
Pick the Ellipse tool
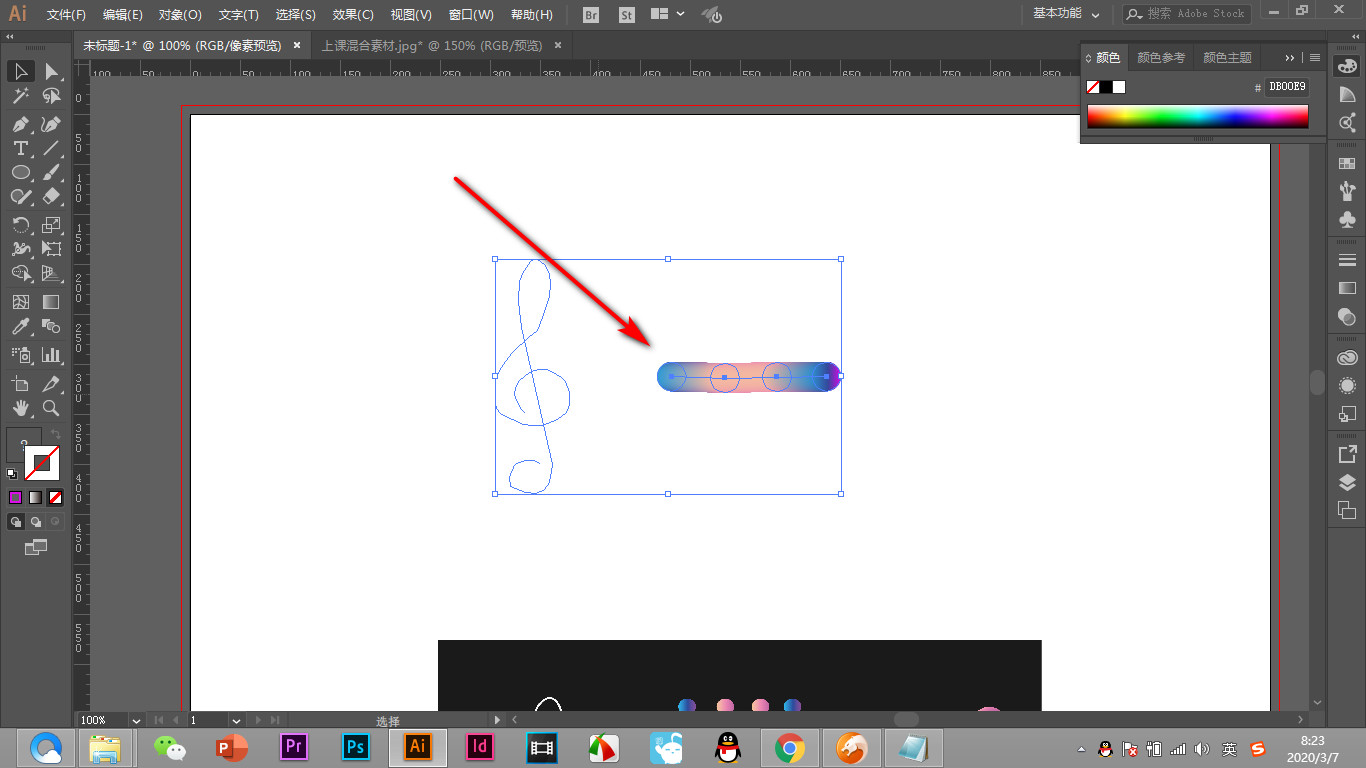[20, 173]
